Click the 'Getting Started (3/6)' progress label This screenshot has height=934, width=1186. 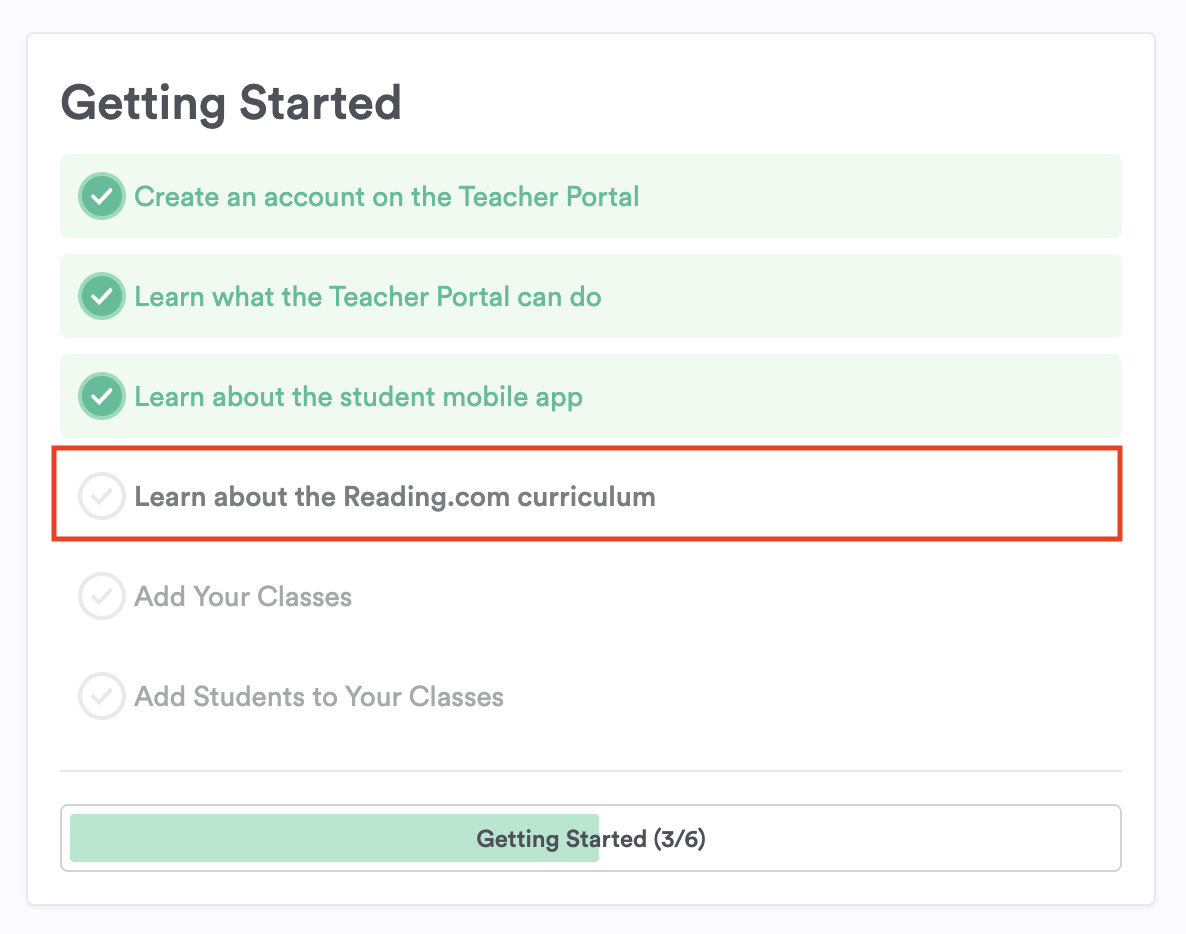pos(590,838)
